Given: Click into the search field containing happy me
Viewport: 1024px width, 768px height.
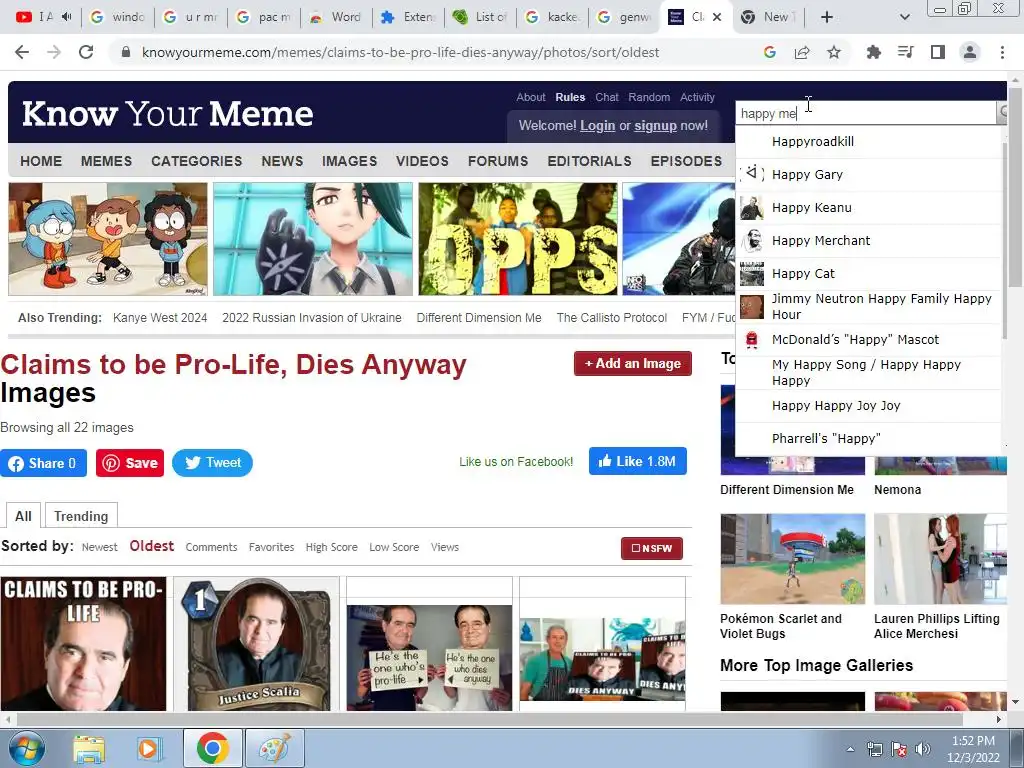Looking at the screenshot, I should point(866,113).
